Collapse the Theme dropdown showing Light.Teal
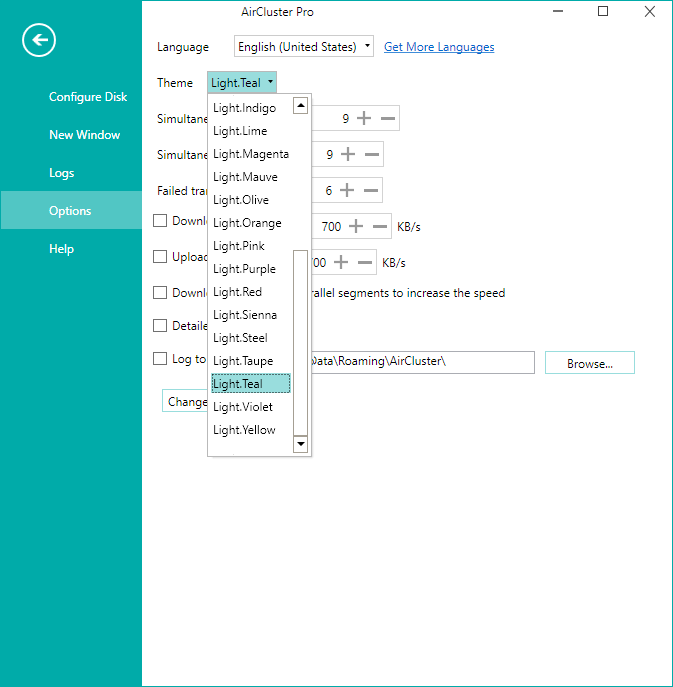 pos(242,82)
